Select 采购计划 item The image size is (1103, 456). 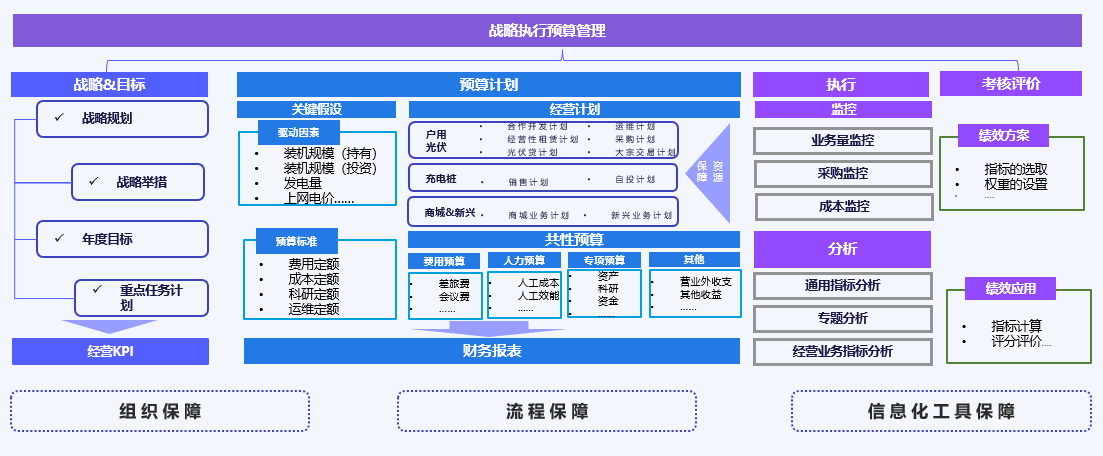(635, 139)
